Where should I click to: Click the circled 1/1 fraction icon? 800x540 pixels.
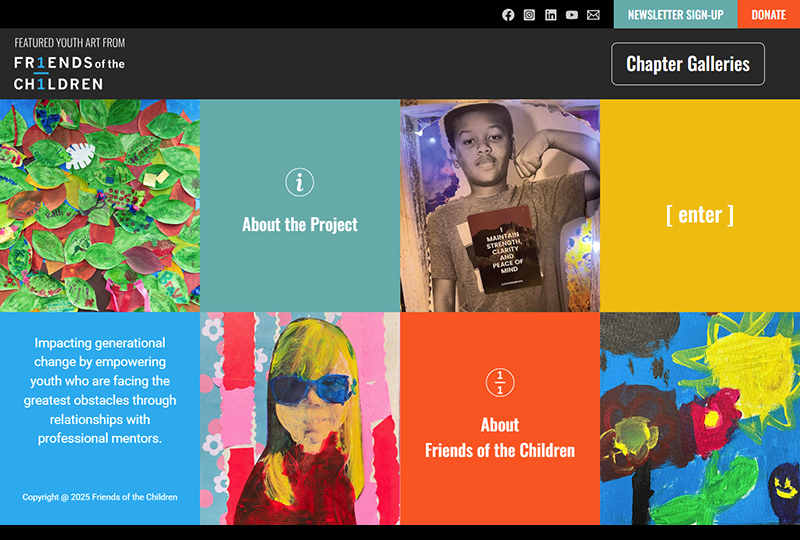(x=500, y=382)
